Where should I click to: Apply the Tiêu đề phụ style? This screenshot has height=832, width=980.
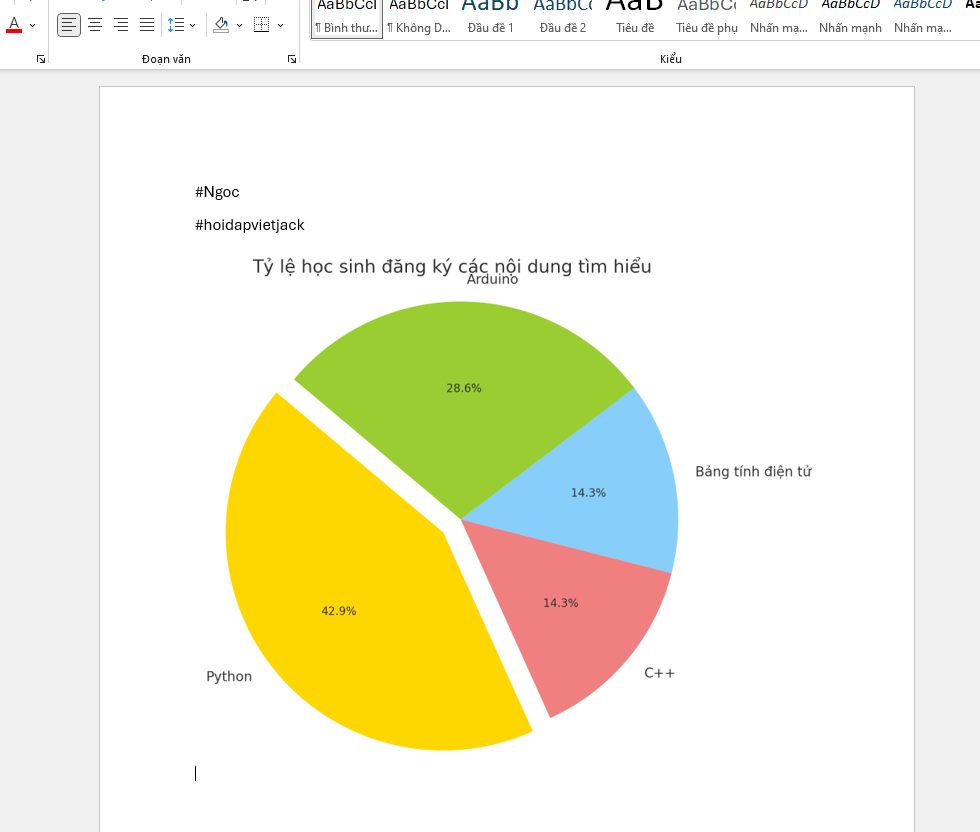click(x=706, y=17)
